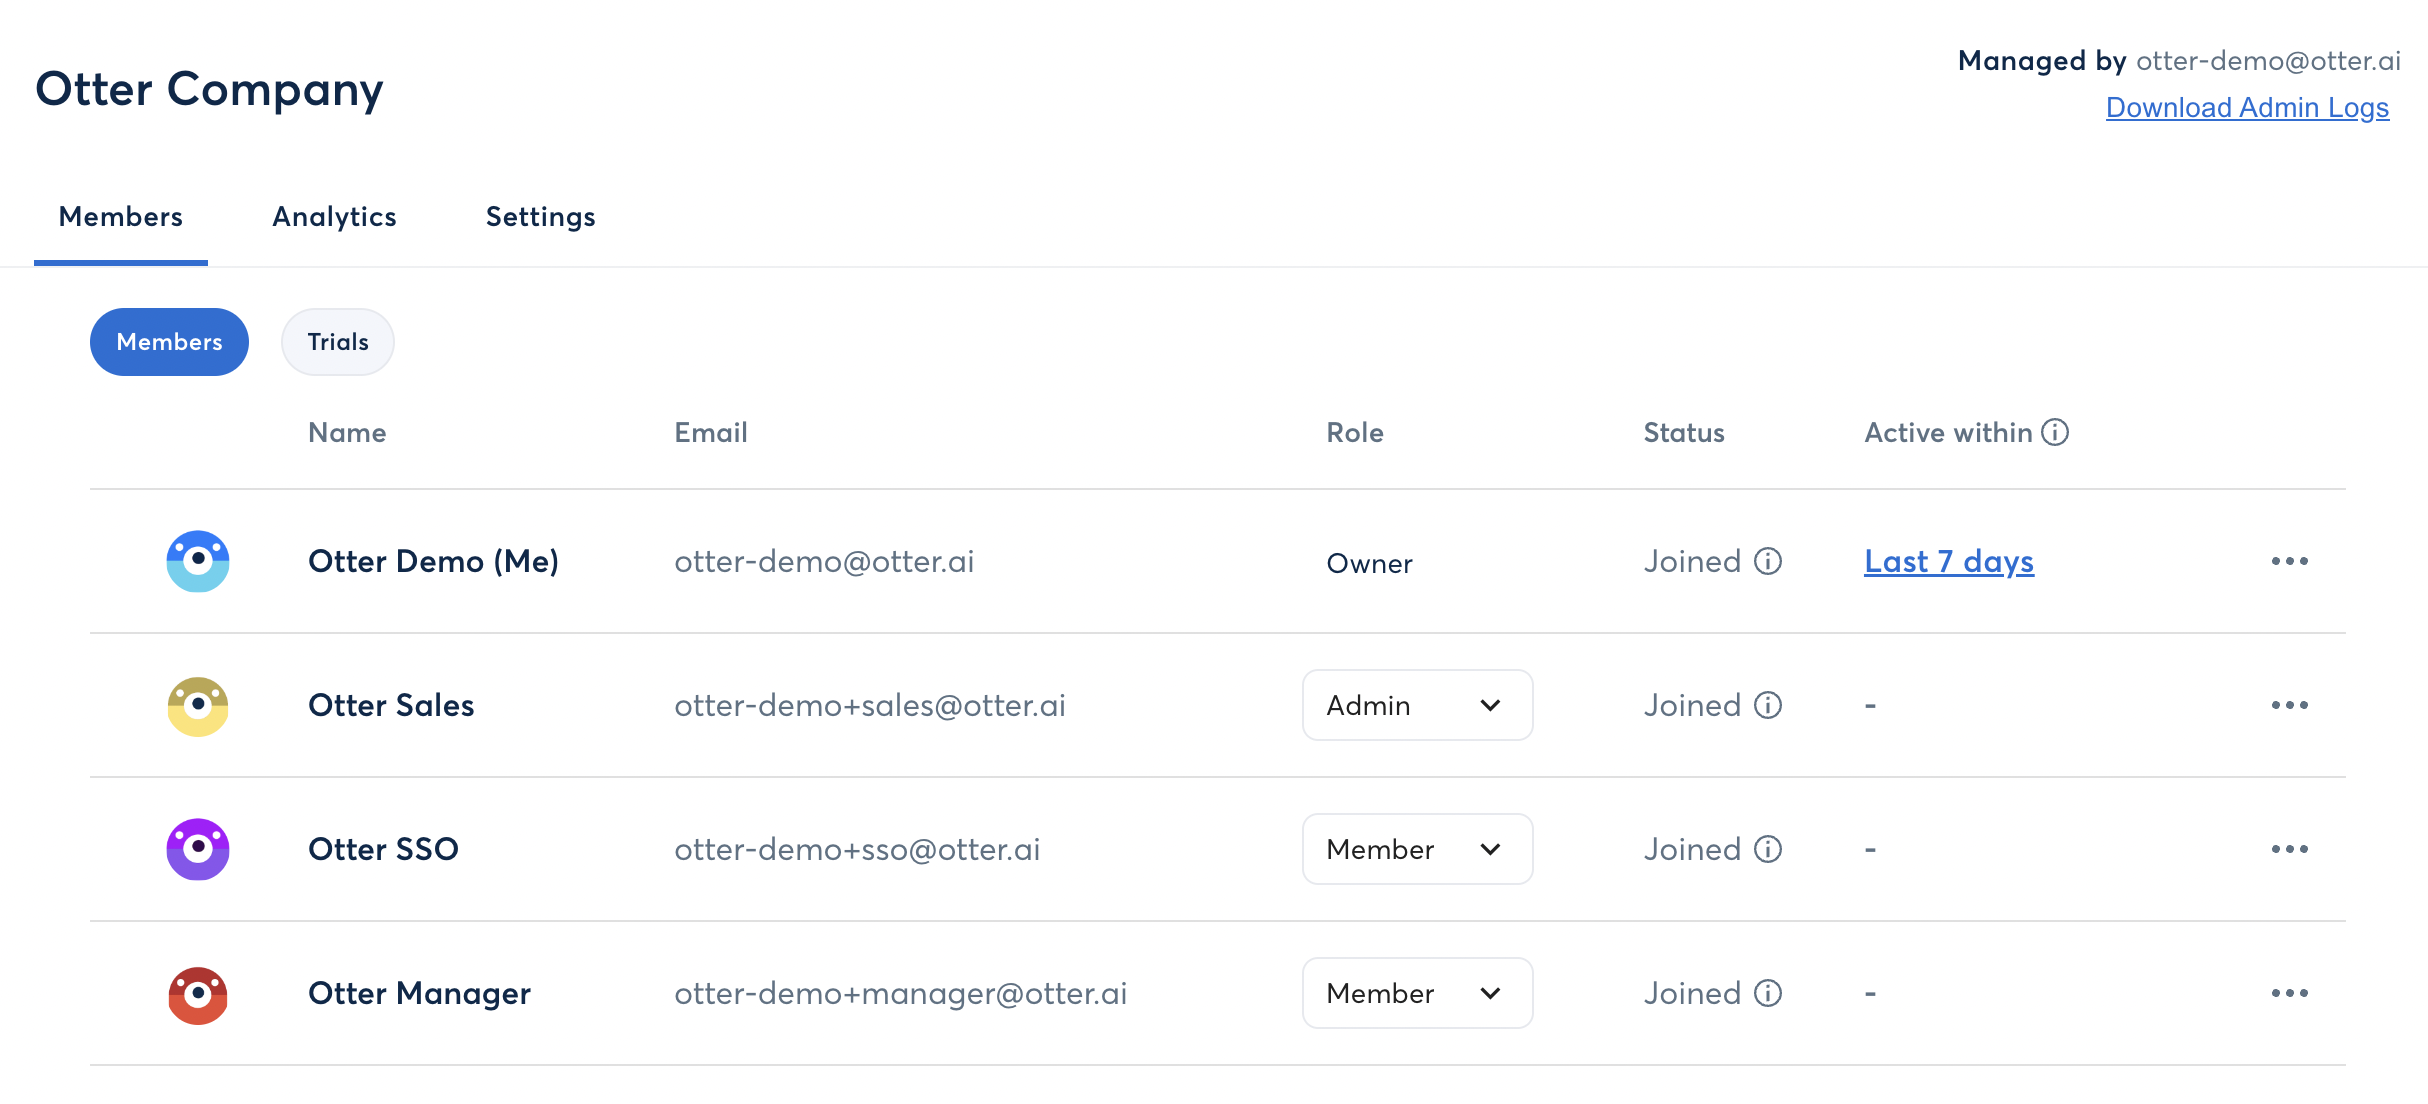Open the three-dot menu for Otter Sales
2428x1104 pixels.
[2289, 705]
